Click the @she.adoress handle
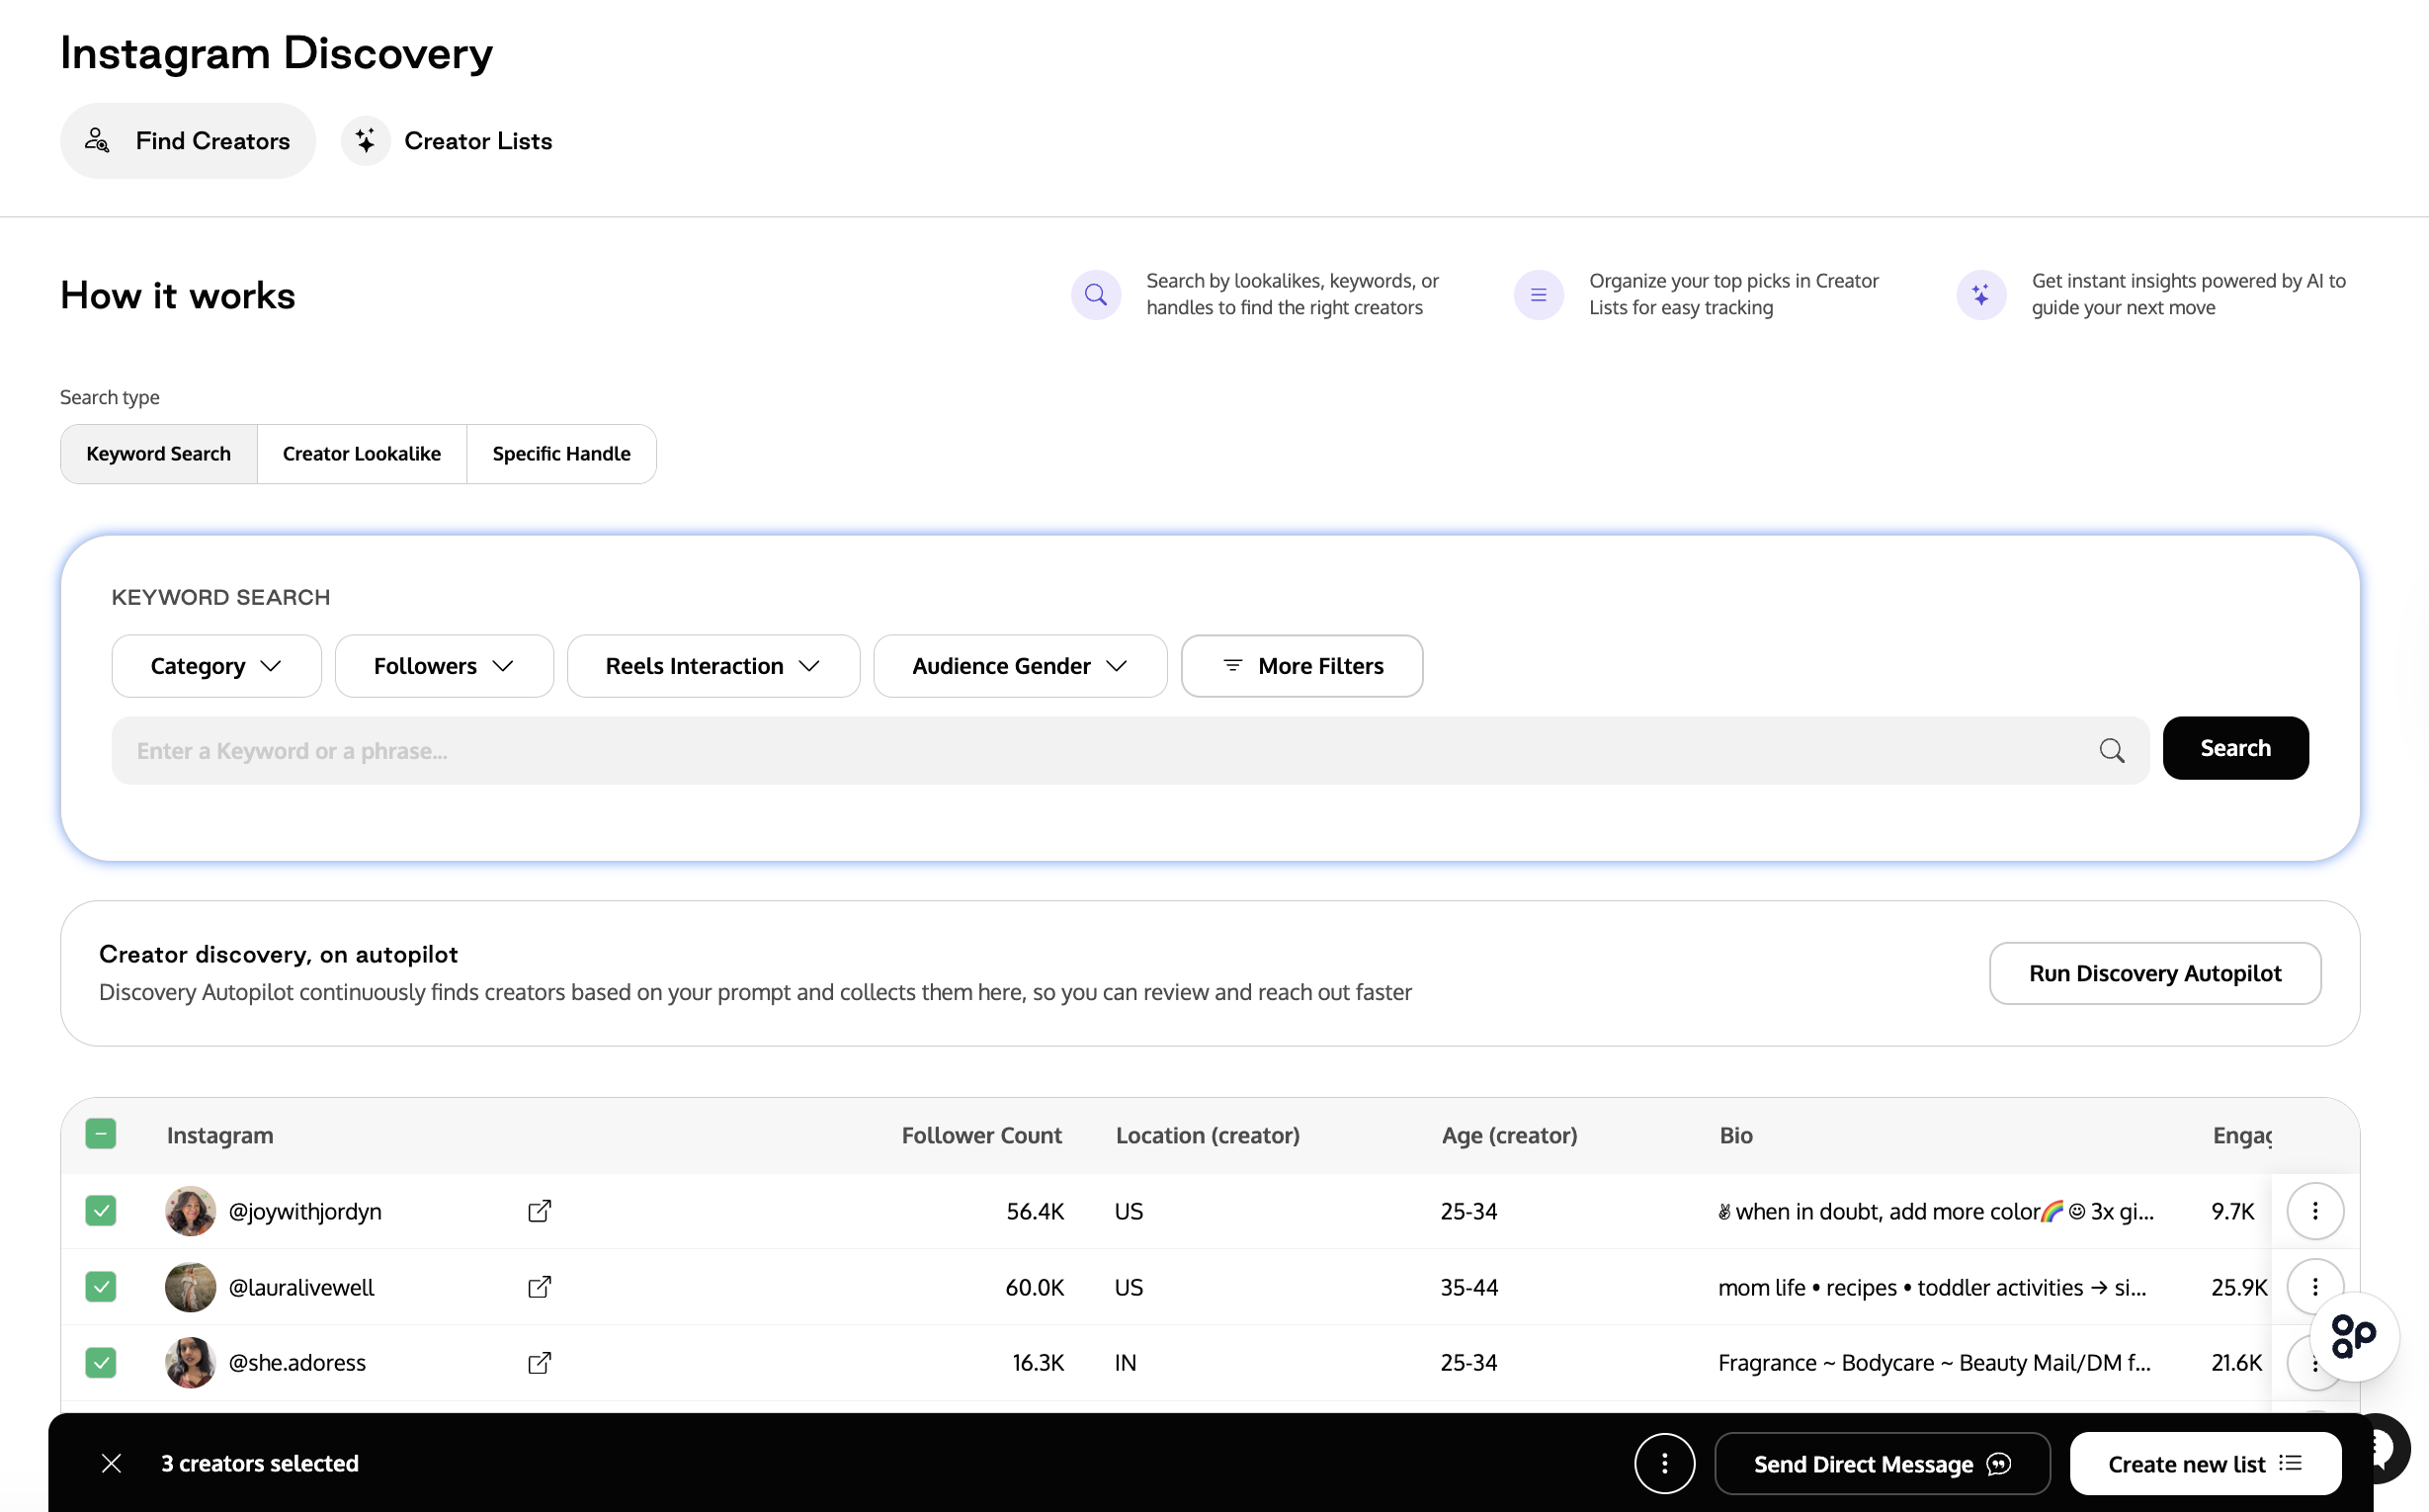The image size is (2429, 1512). click(x=297, y=1363)
